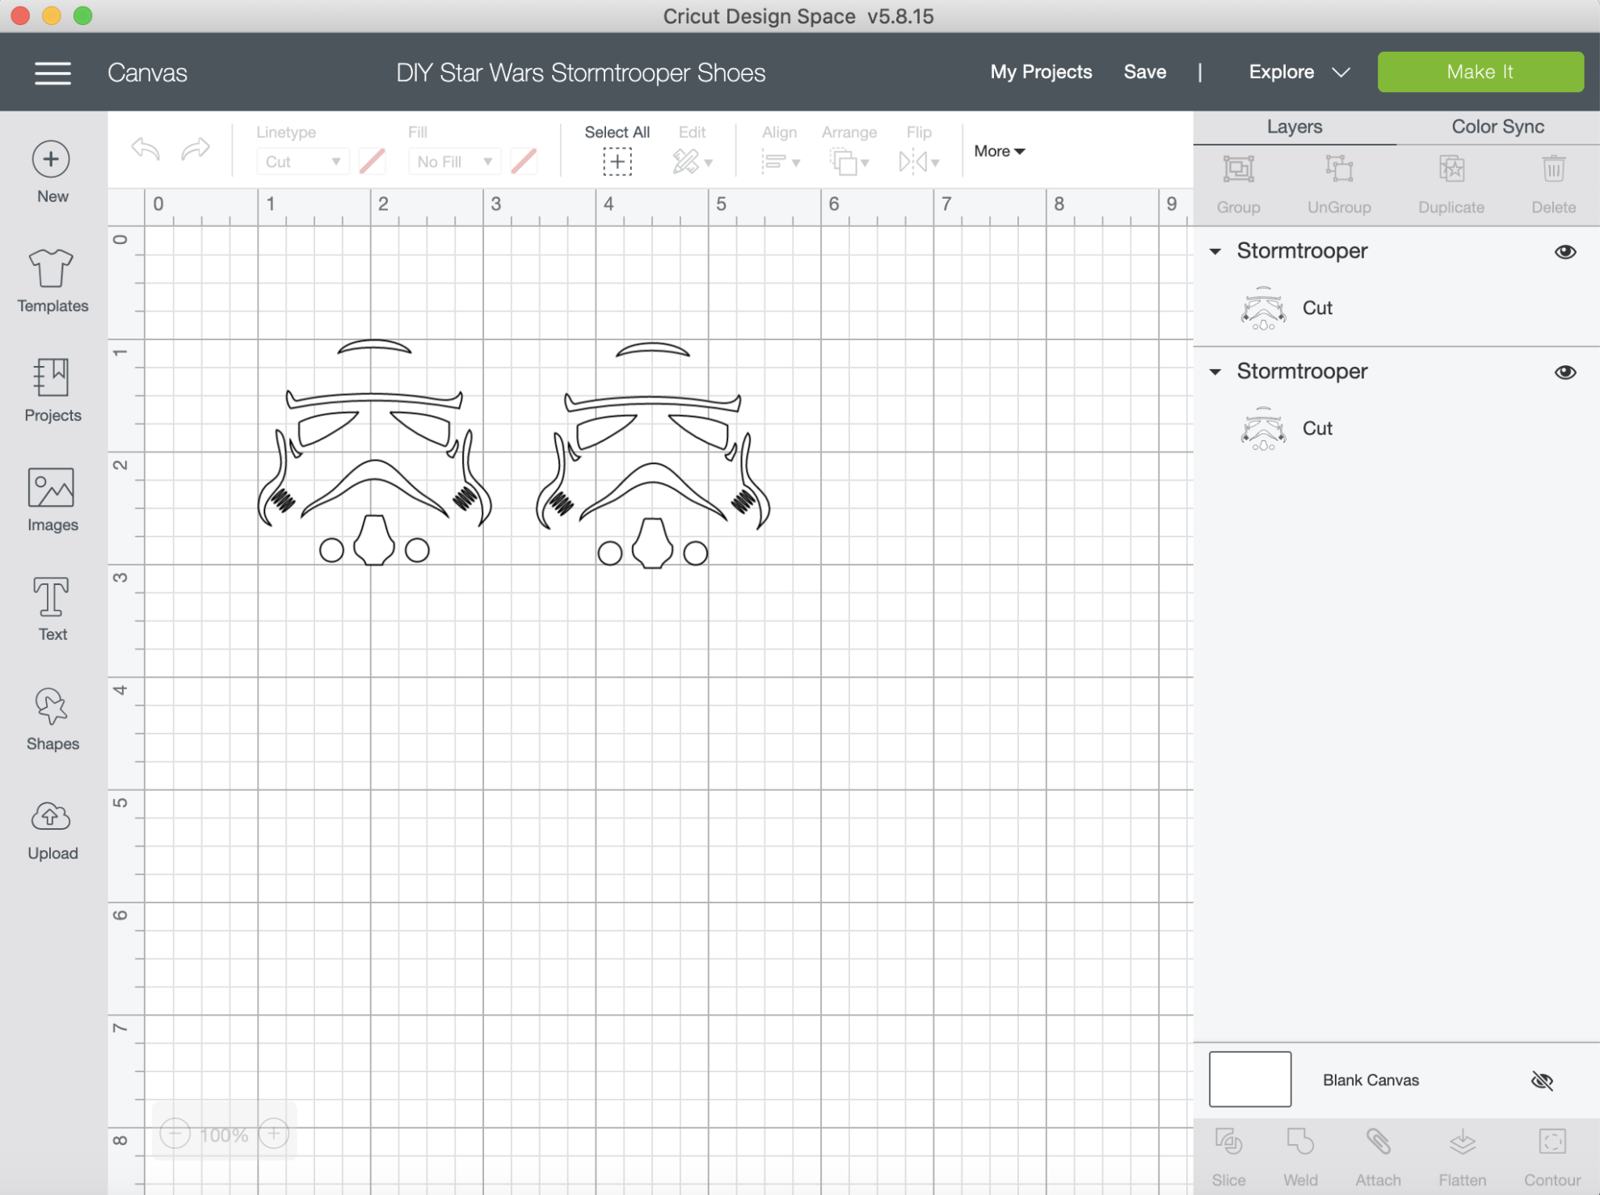Select the Blank Canvas thumbnail
The height and width of the screenshot is (1195, 1600).
(x=1250, y=1079)
